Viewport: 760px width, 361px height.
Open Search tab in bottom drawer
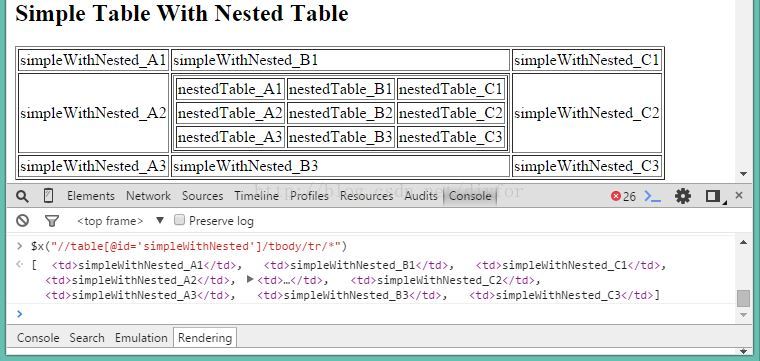pyautogui.click(x=87, y=338)
